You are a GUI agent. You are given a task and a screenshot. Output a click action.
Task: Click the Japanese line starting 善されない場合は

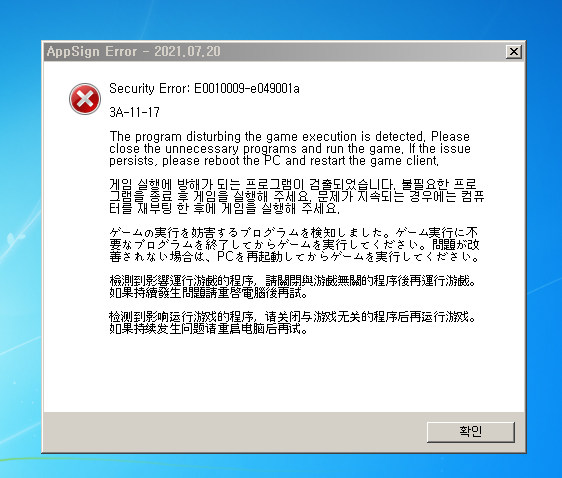(295, 257)
